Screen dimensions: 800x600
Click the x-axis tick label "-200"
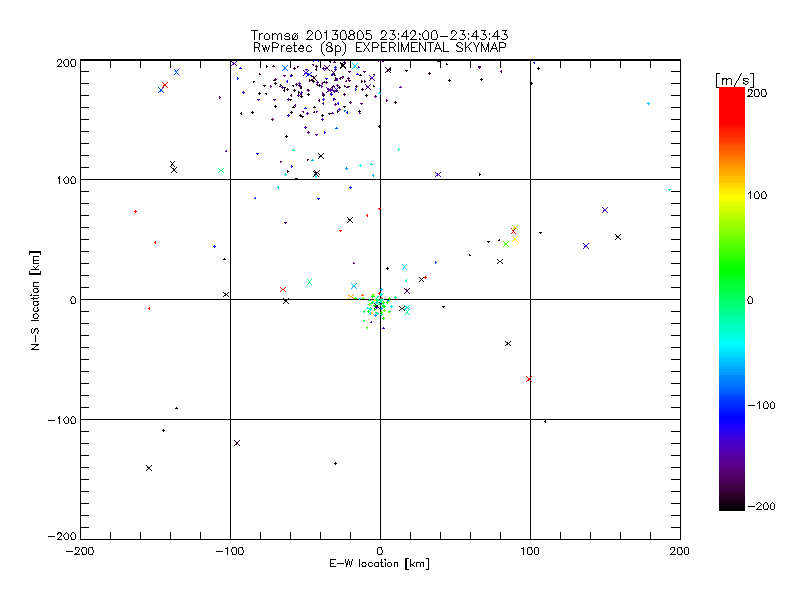click(80, 551)
